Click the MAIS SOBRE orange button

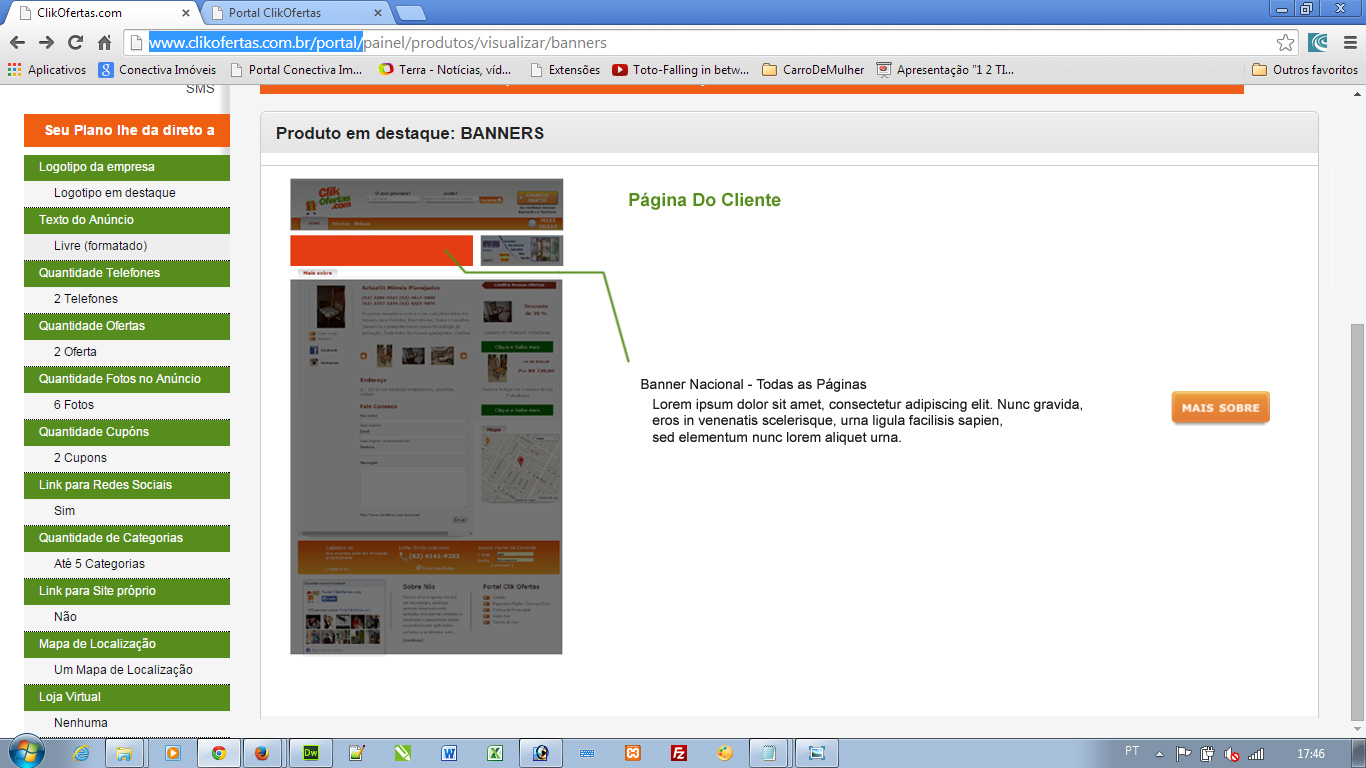[1220, 408]
